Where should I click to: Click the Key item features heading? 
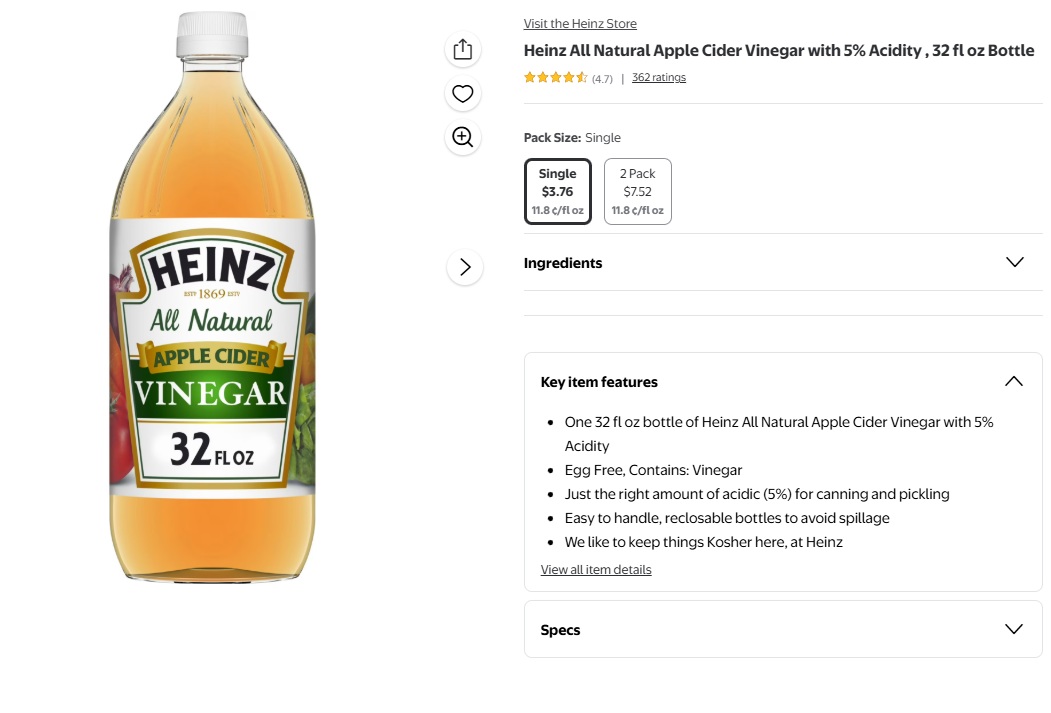(599, 382)
